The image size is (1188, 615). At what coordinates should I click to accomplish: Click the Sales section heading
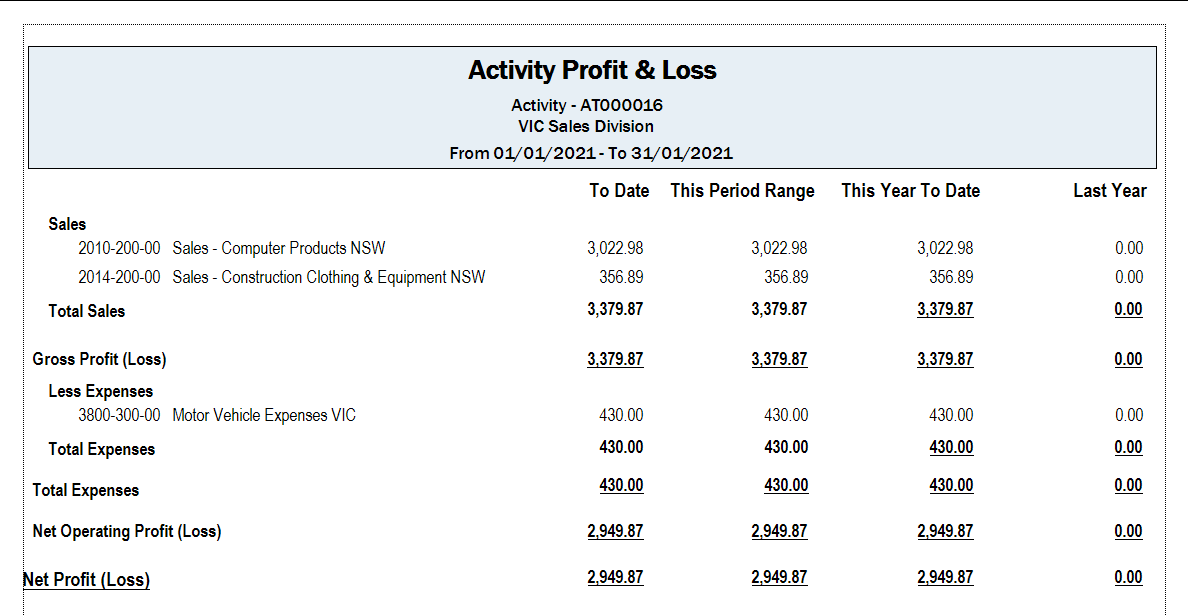pyautogui.click(x=67, y=223)
